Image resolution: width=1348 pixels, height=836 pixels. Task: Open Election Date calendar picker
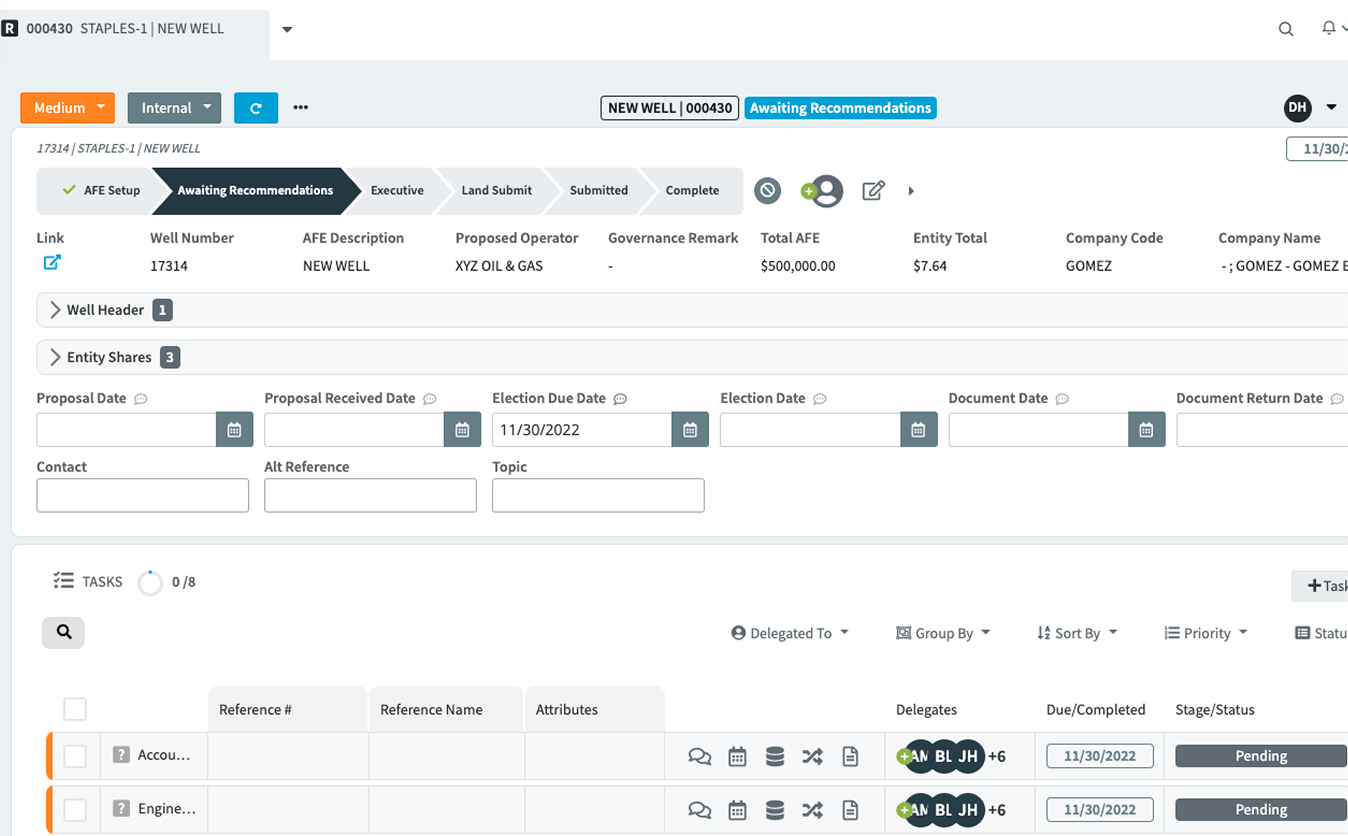[x=918, y=430]
